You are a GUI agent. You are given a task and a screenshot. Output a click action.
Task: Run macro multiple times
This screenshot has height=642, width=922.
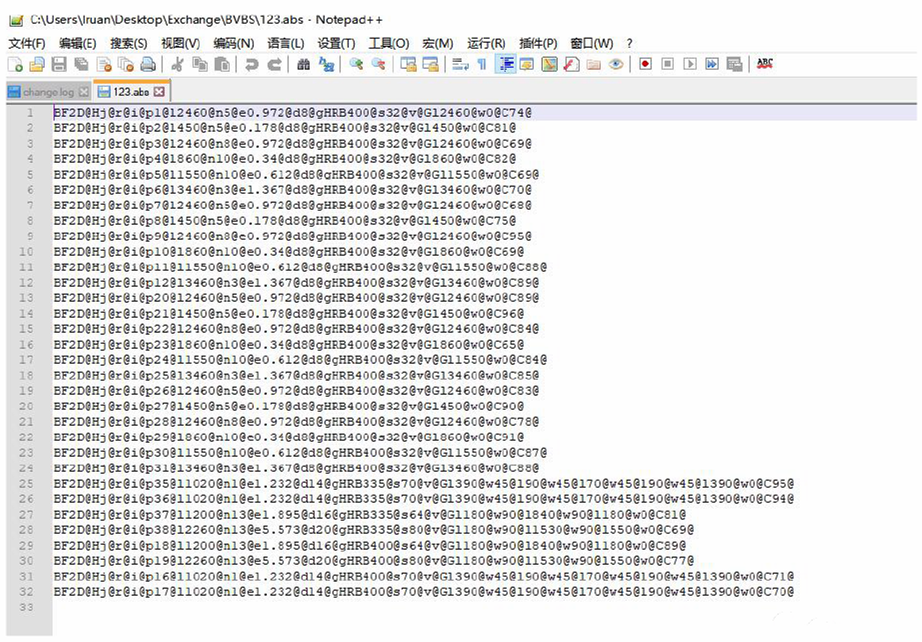pos(712,63)
